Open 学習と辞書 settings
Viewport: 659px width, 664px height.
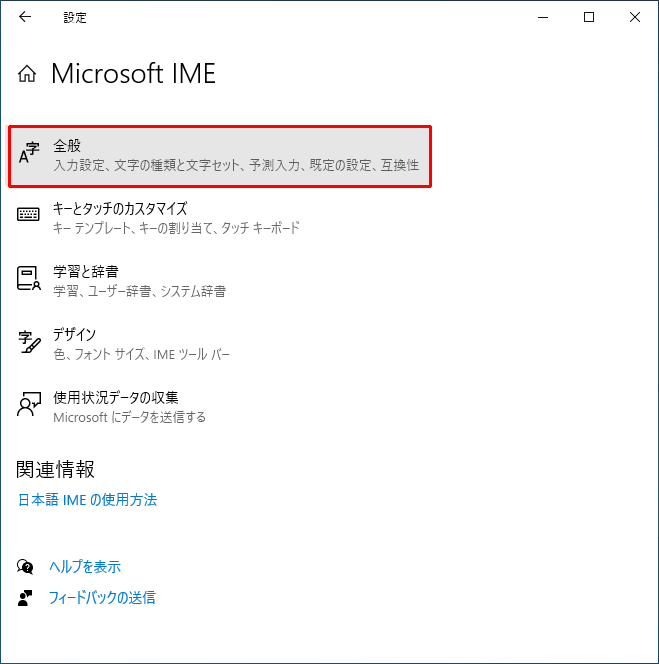[x=86, y=272]
